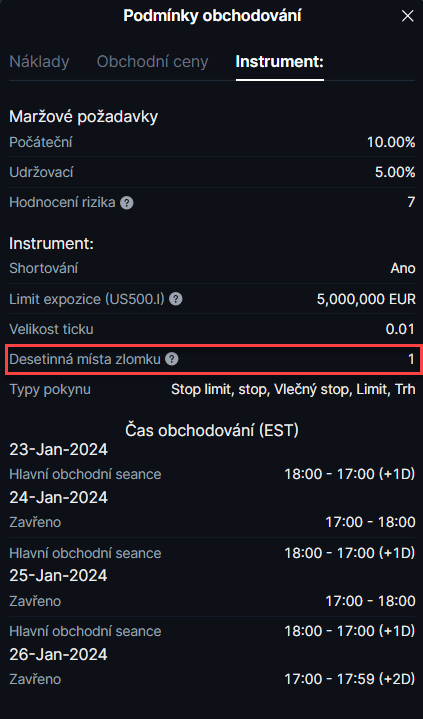Click the 26-Jan-2024 date heading
The width and height of the screenshot is (423, 719).
point(58,654)
